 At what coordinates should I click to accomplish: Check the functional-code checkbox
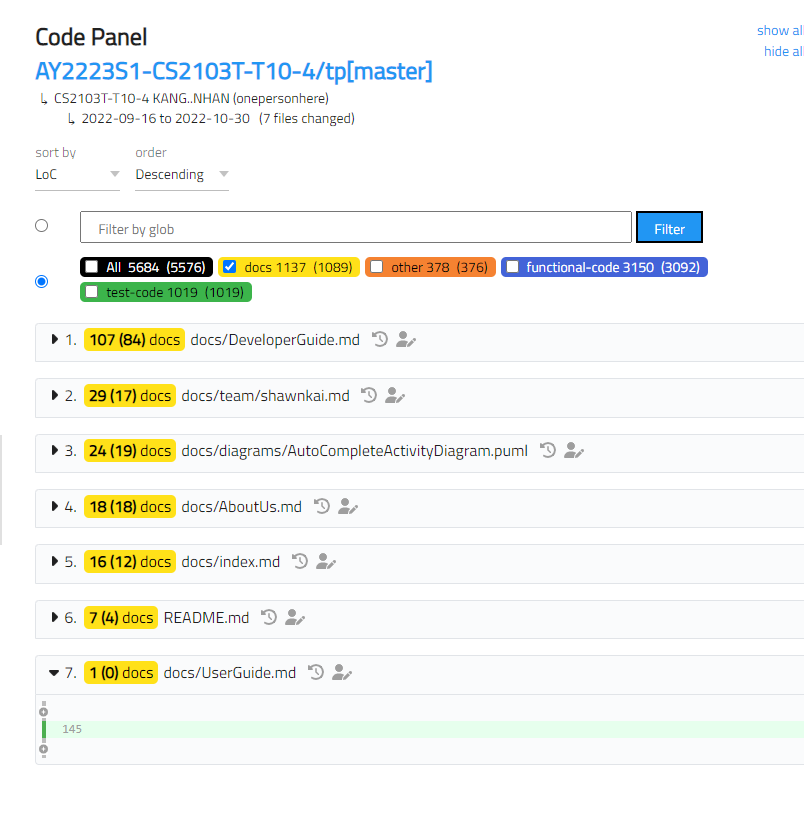pyautogui.click(x=515, y=267)
